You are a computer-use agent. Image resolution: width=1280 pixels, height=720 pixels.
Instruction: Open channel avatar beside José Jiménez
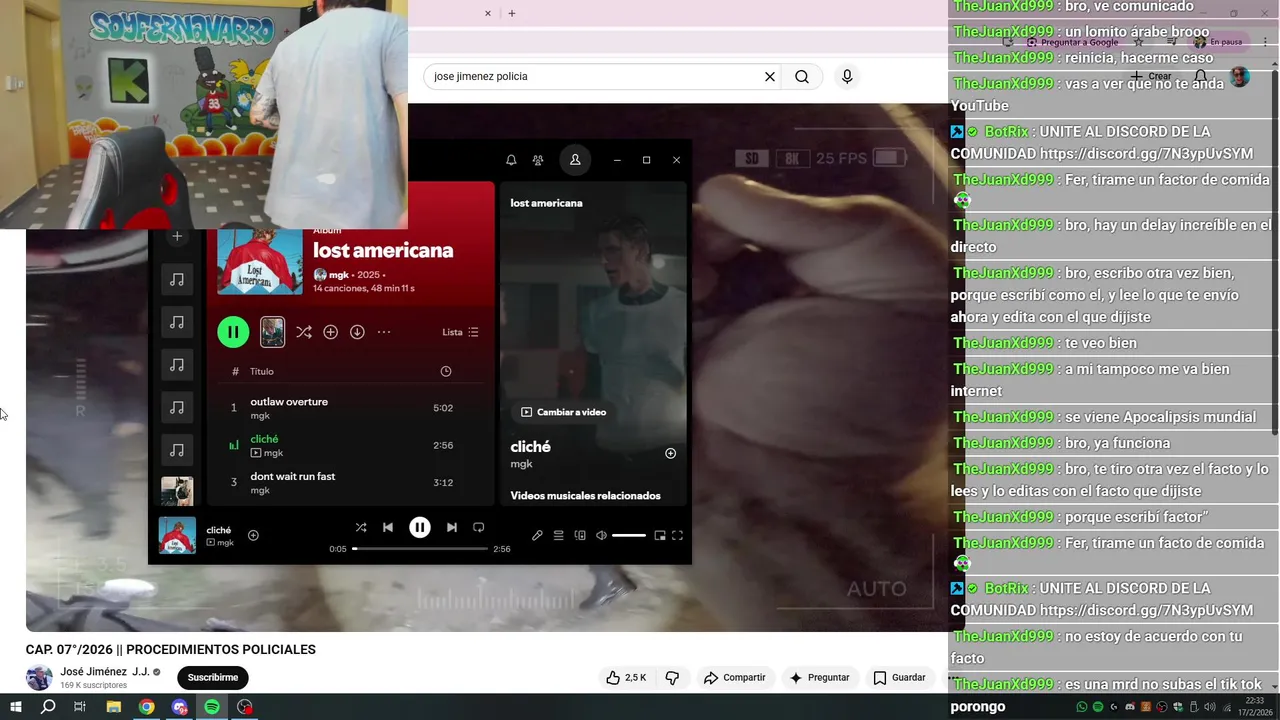39,678
